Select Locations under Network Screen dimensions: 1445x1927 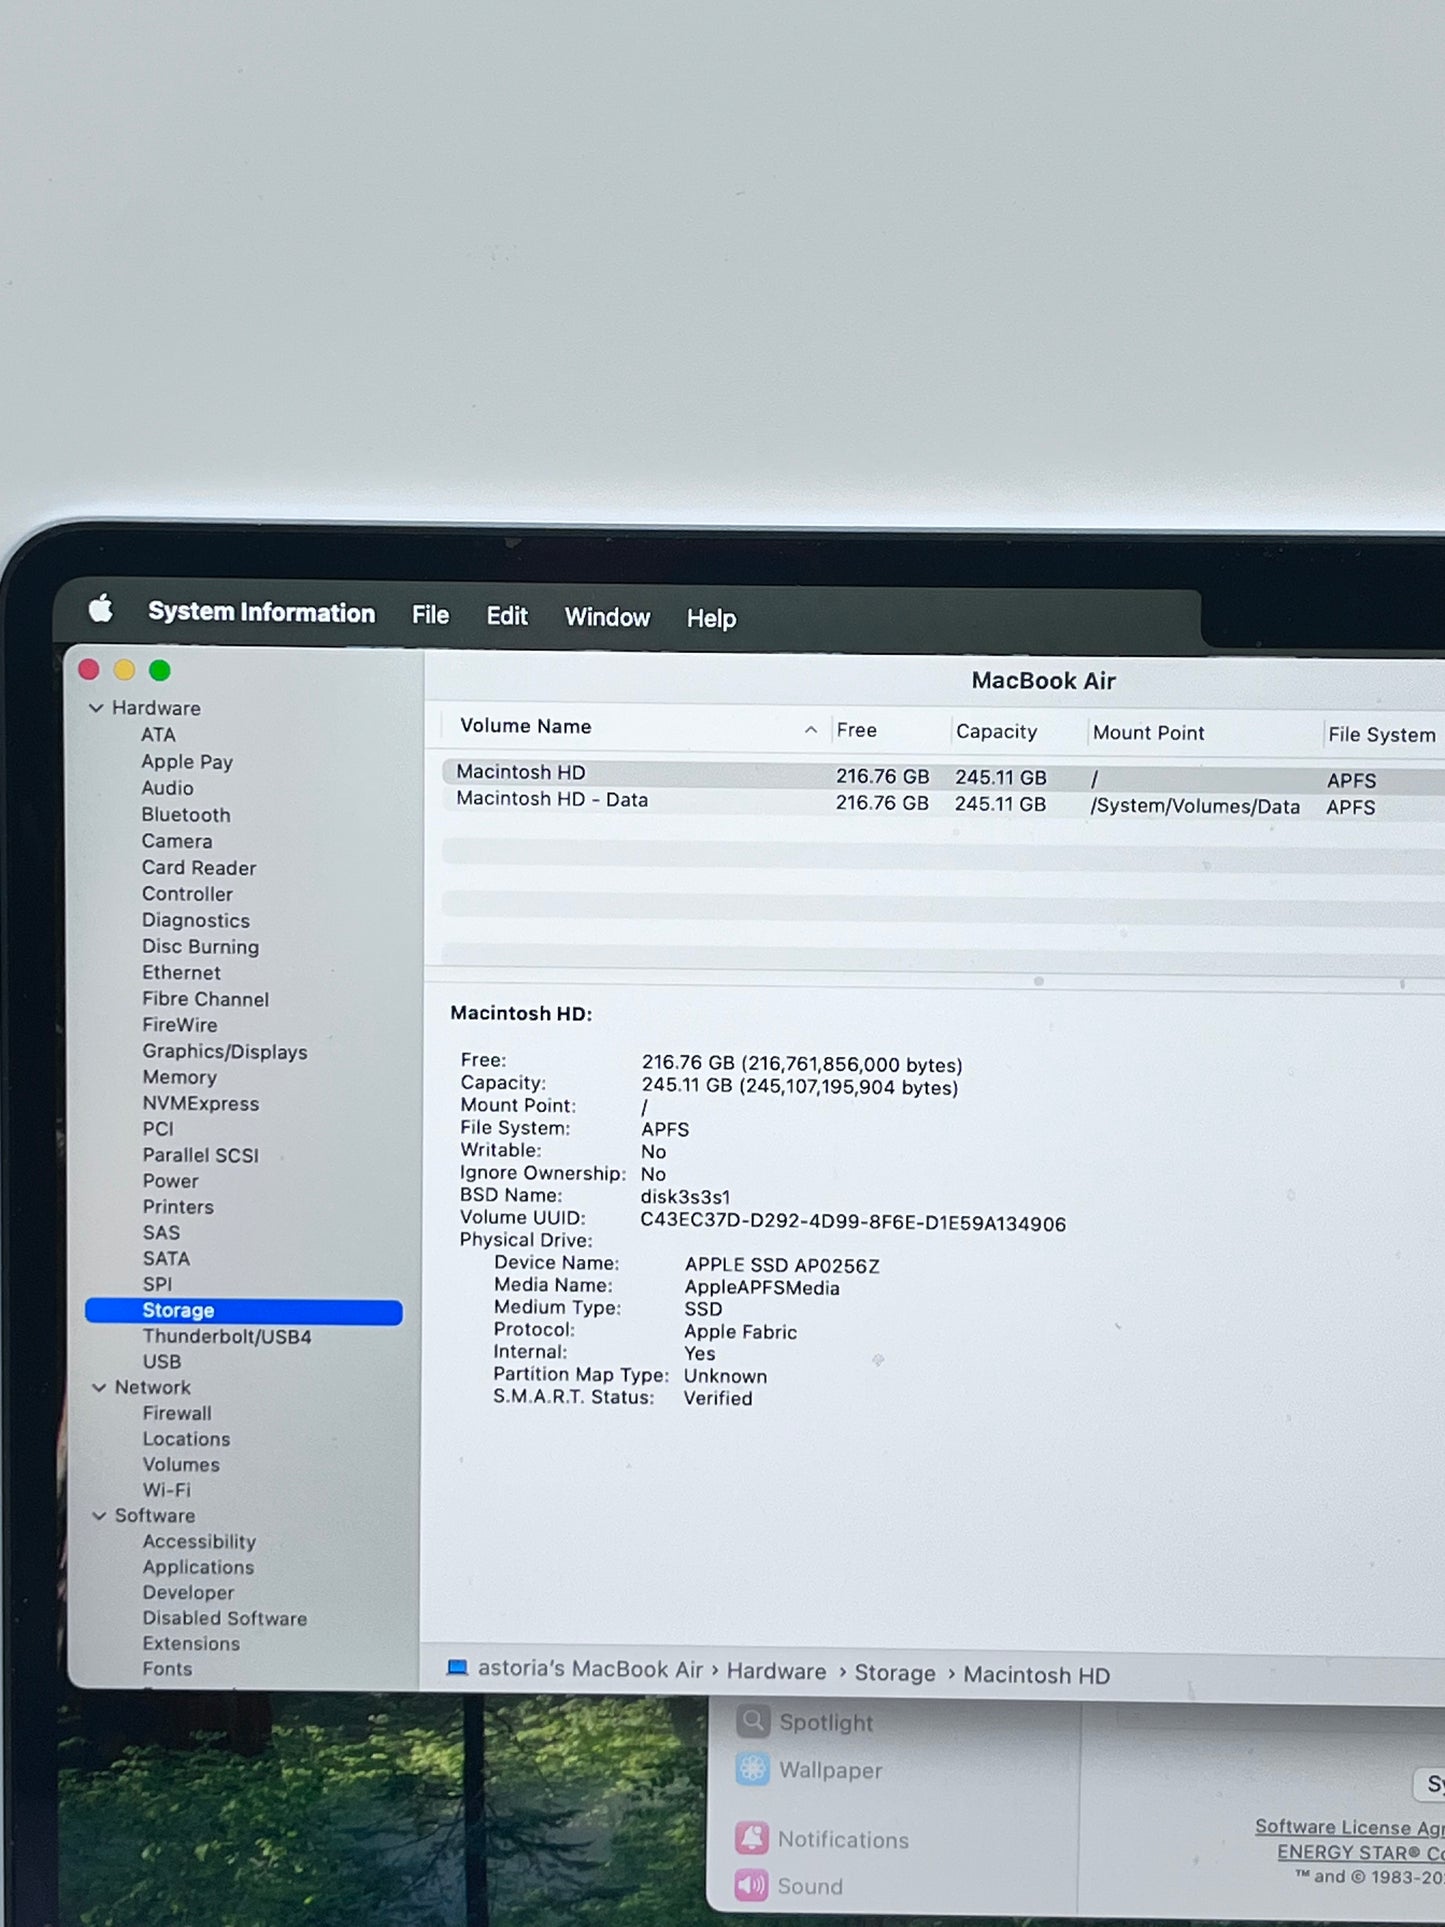186,1438
